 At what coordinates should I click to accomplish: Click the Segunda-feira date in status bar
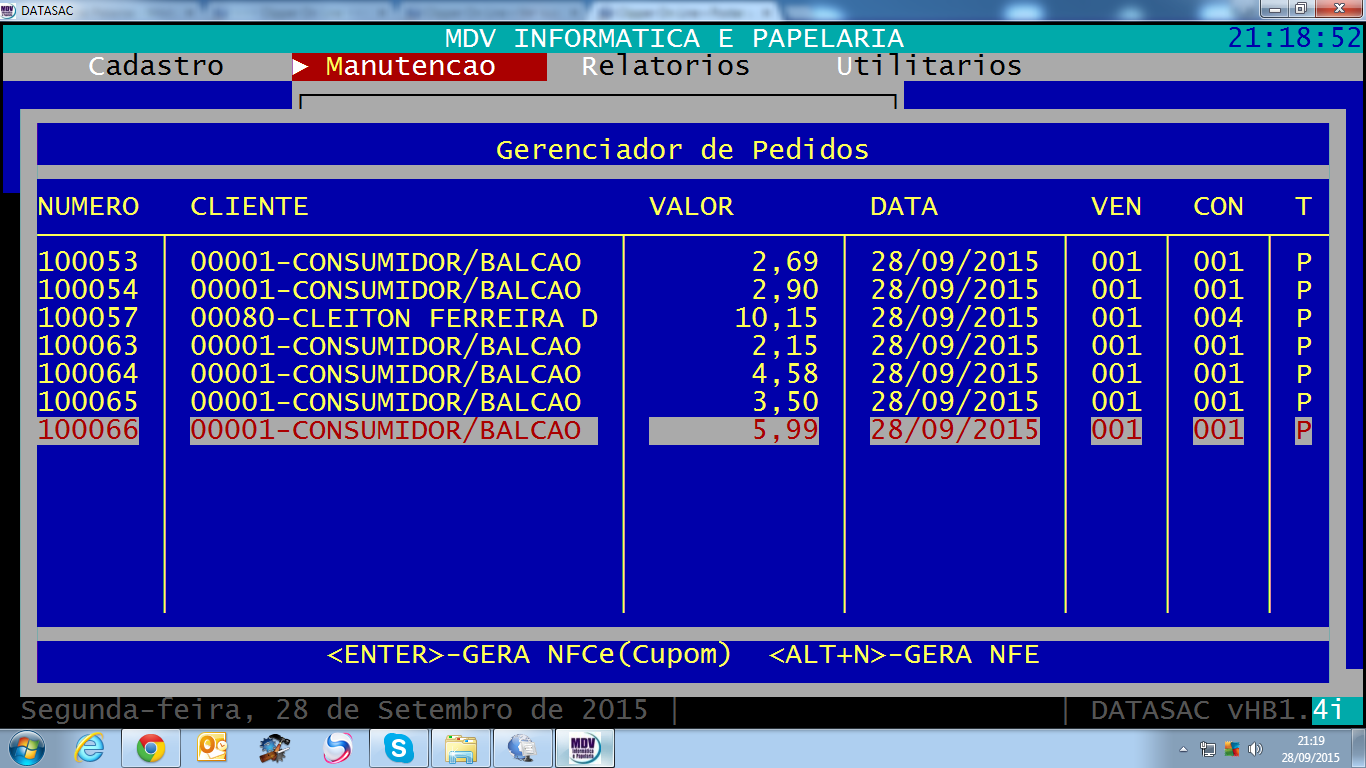point(335,711)
